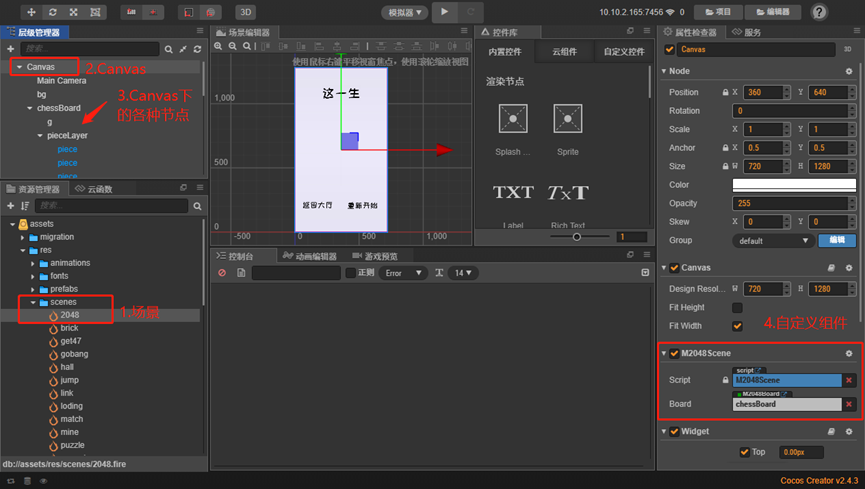Click the blue 编辑 group button
Screen dimensions: 865x489
coord(837,241)
